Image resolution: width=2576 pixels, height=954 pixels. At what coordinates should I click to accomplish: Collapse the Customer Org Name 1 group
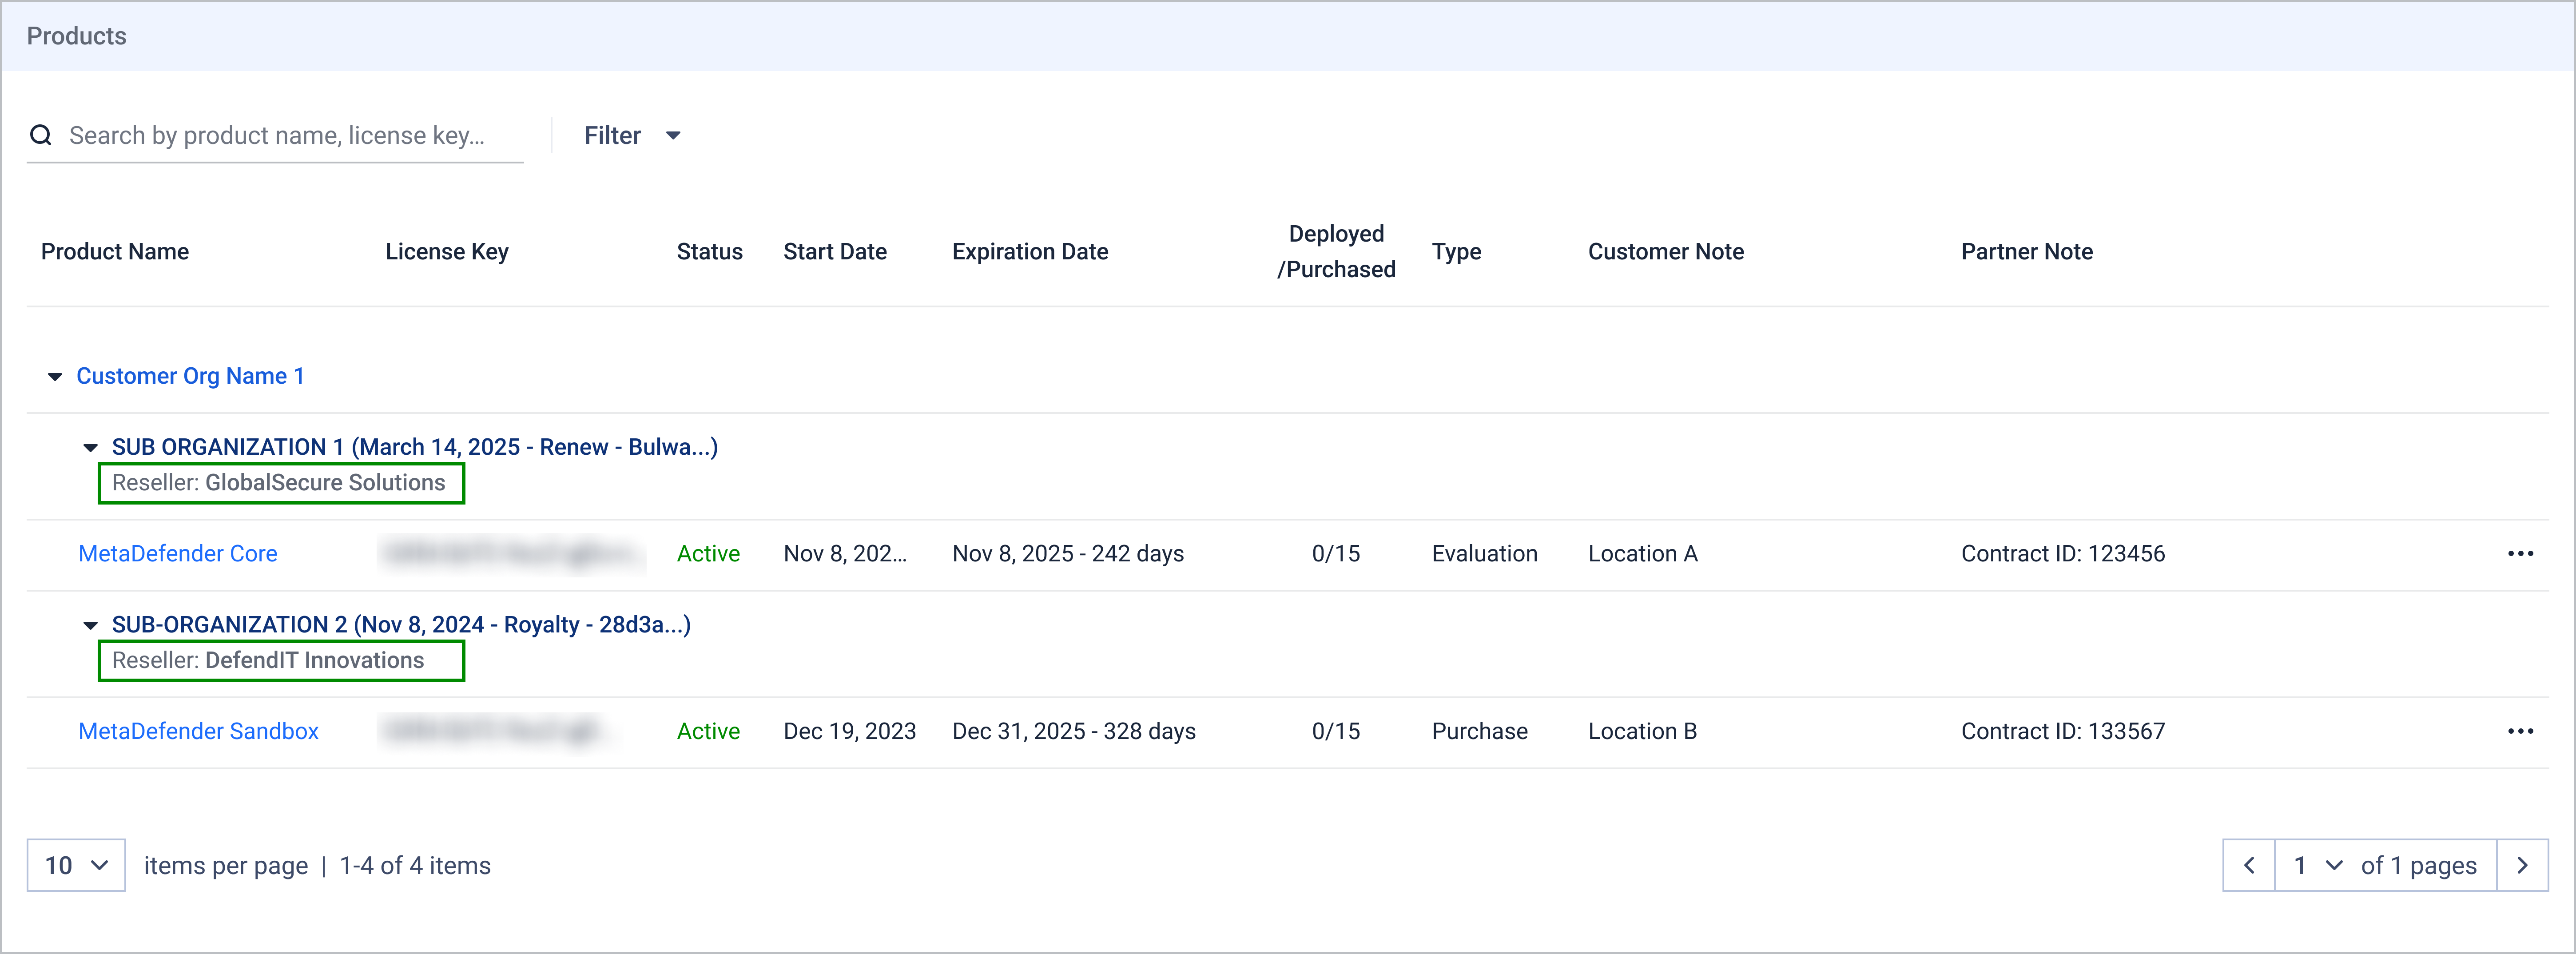pyautogui.click(x=55, y=377)
